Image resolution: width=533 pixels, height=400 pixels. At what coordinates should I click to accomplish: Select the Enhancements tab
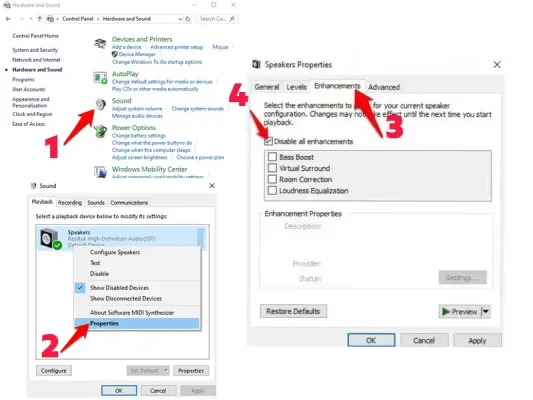click(337, 86)
